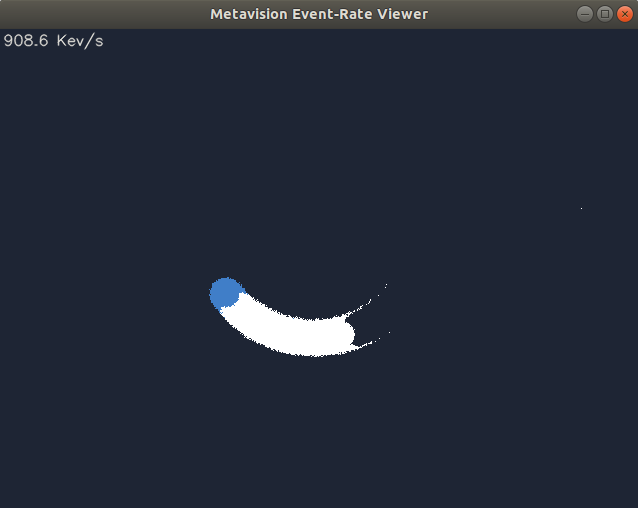This screenshot has height=508, width=638.
Task: Click the 908.6 Kev/s event rate readout
Action: coord(53,41)
